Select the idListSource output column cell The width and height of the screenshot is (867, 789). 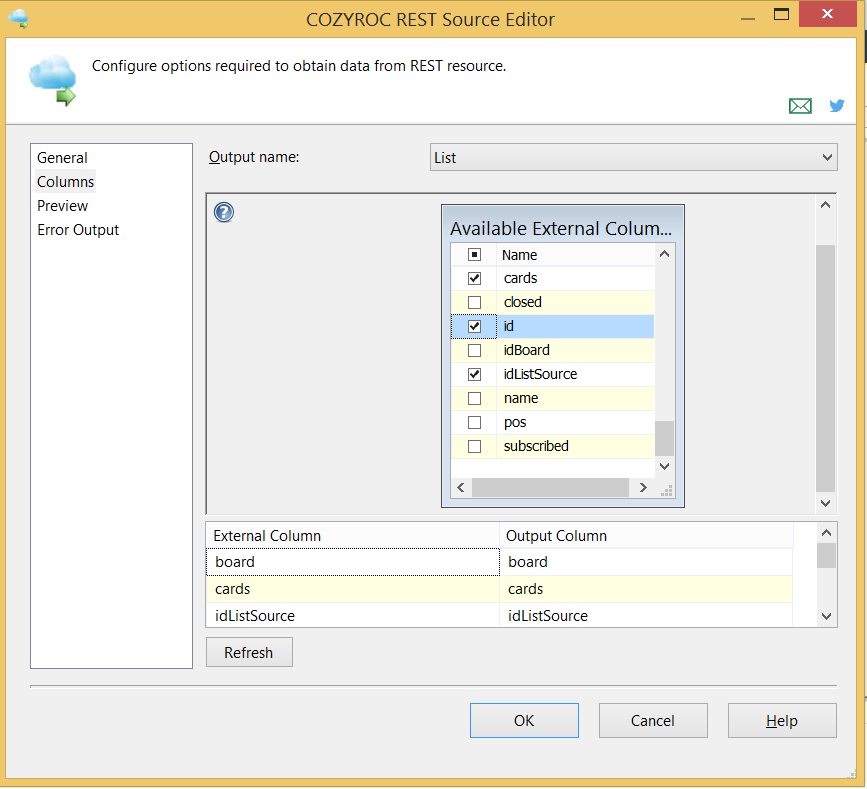pos(646,615)
